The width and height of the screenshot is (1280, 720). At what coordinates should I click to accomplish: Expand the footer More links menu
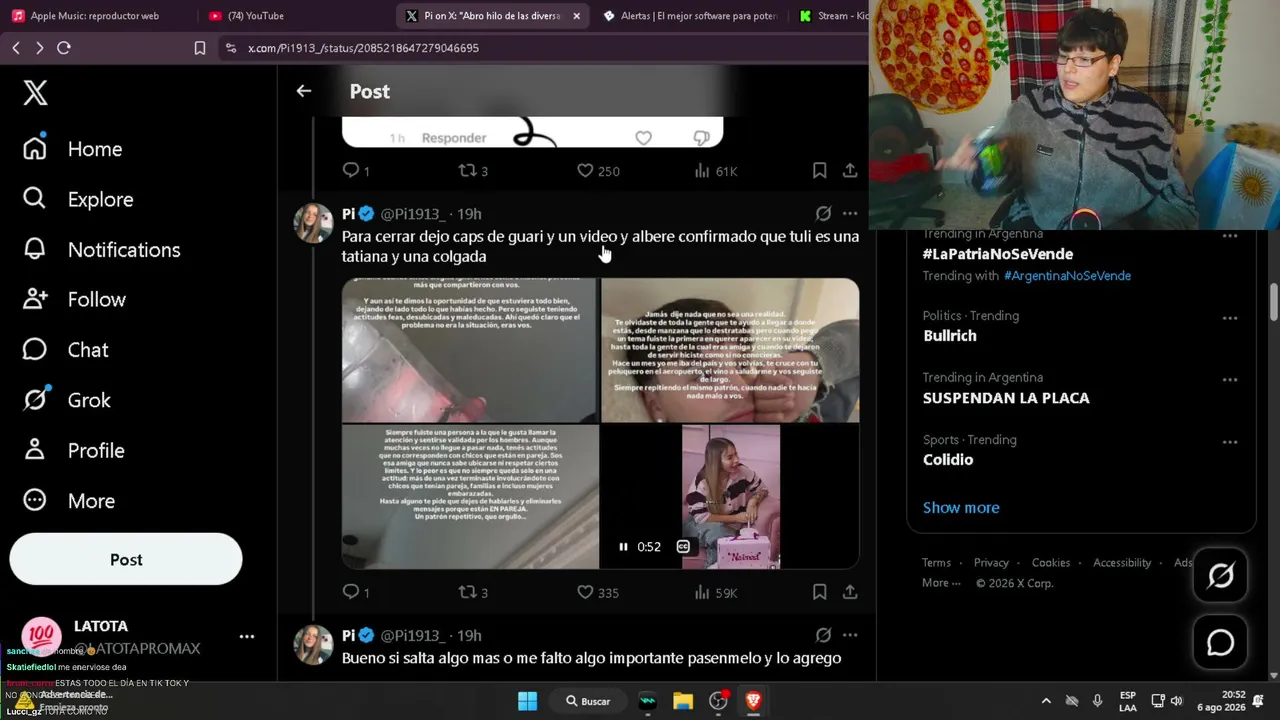tap(941, 583)
